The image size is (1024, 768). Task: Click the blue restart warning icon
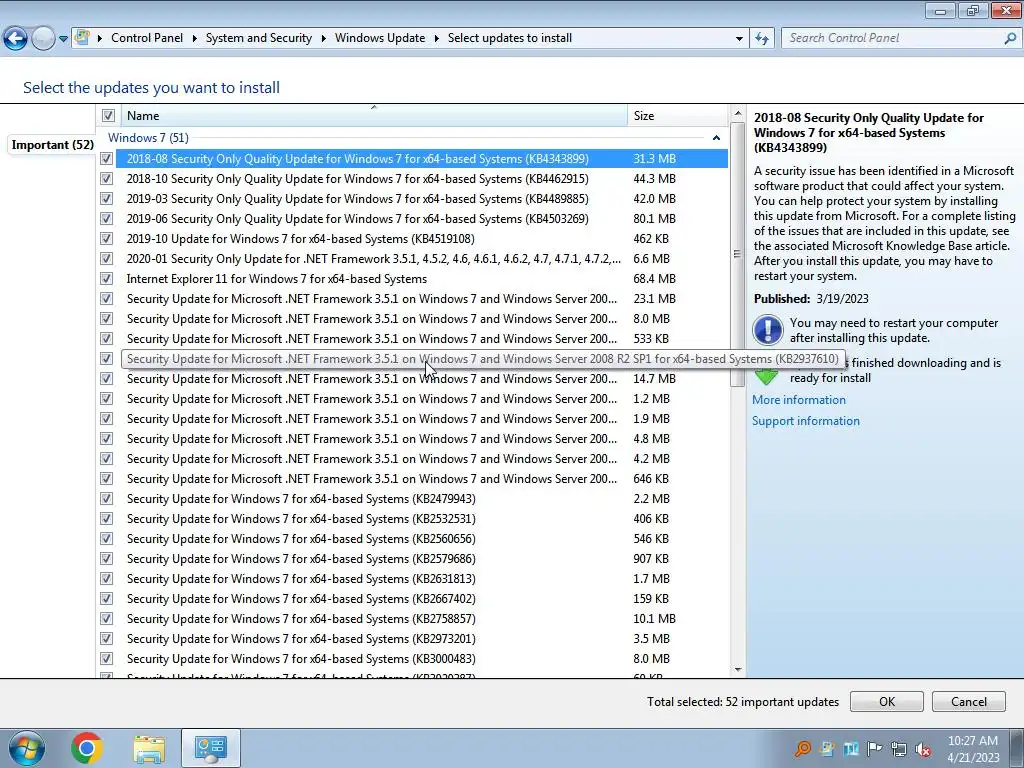[768, 330]
